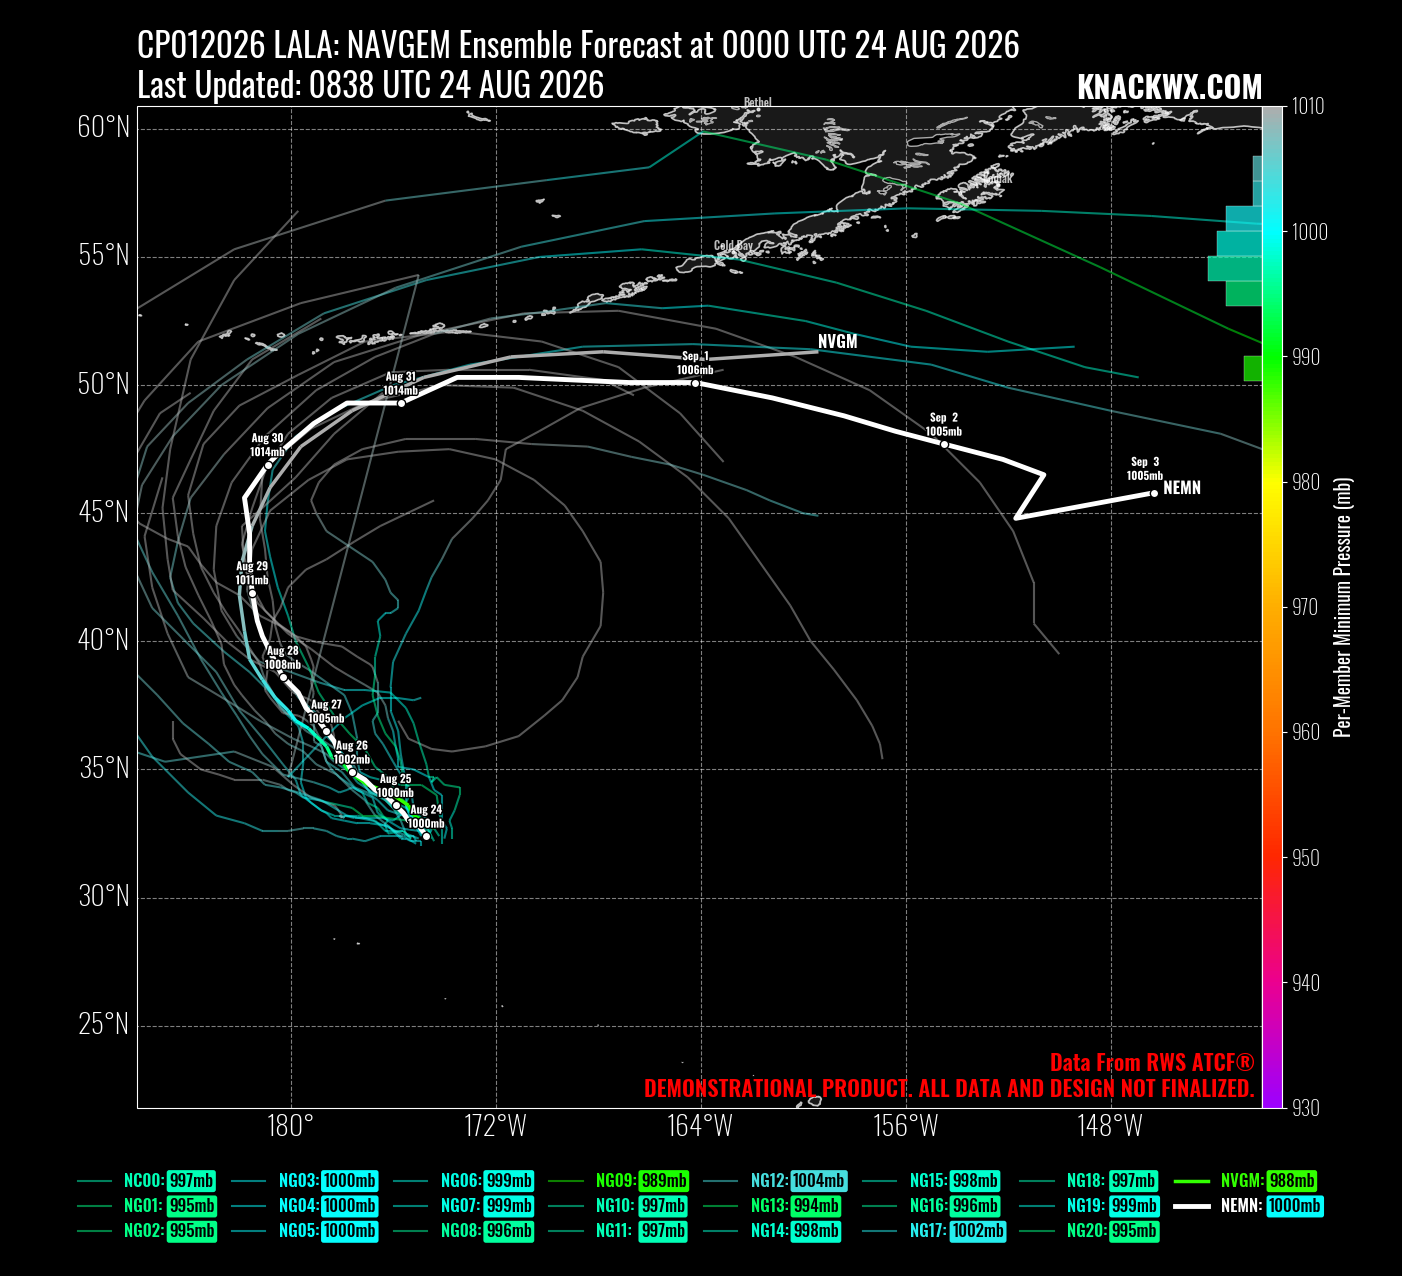Select the NG13 994mb legend entry
This screenshot has height=1276, width=1402.
(773, 1206)
